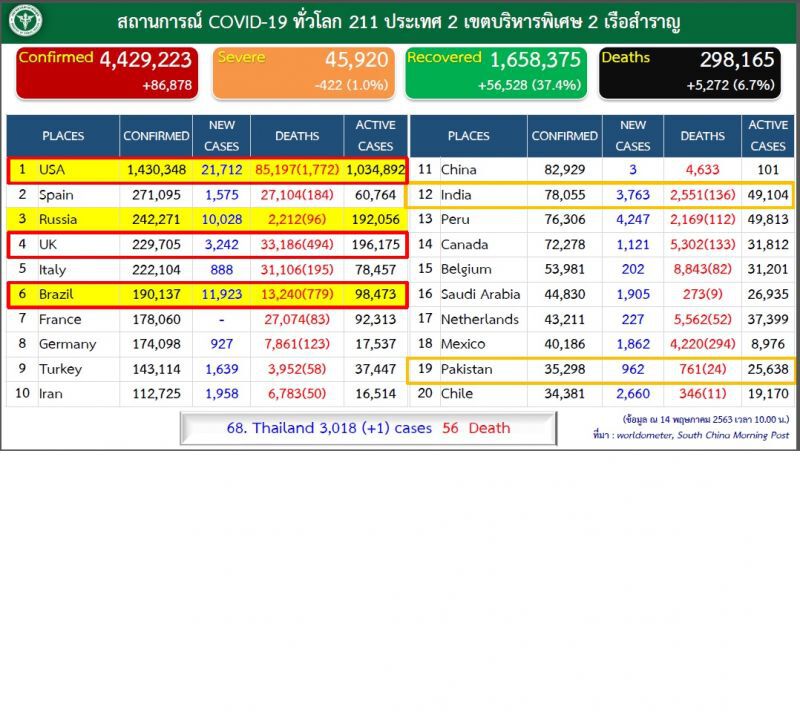Click Pakistan confirmed value 35,298
This screenshot has width=800, height=712.
coord(564,369)
